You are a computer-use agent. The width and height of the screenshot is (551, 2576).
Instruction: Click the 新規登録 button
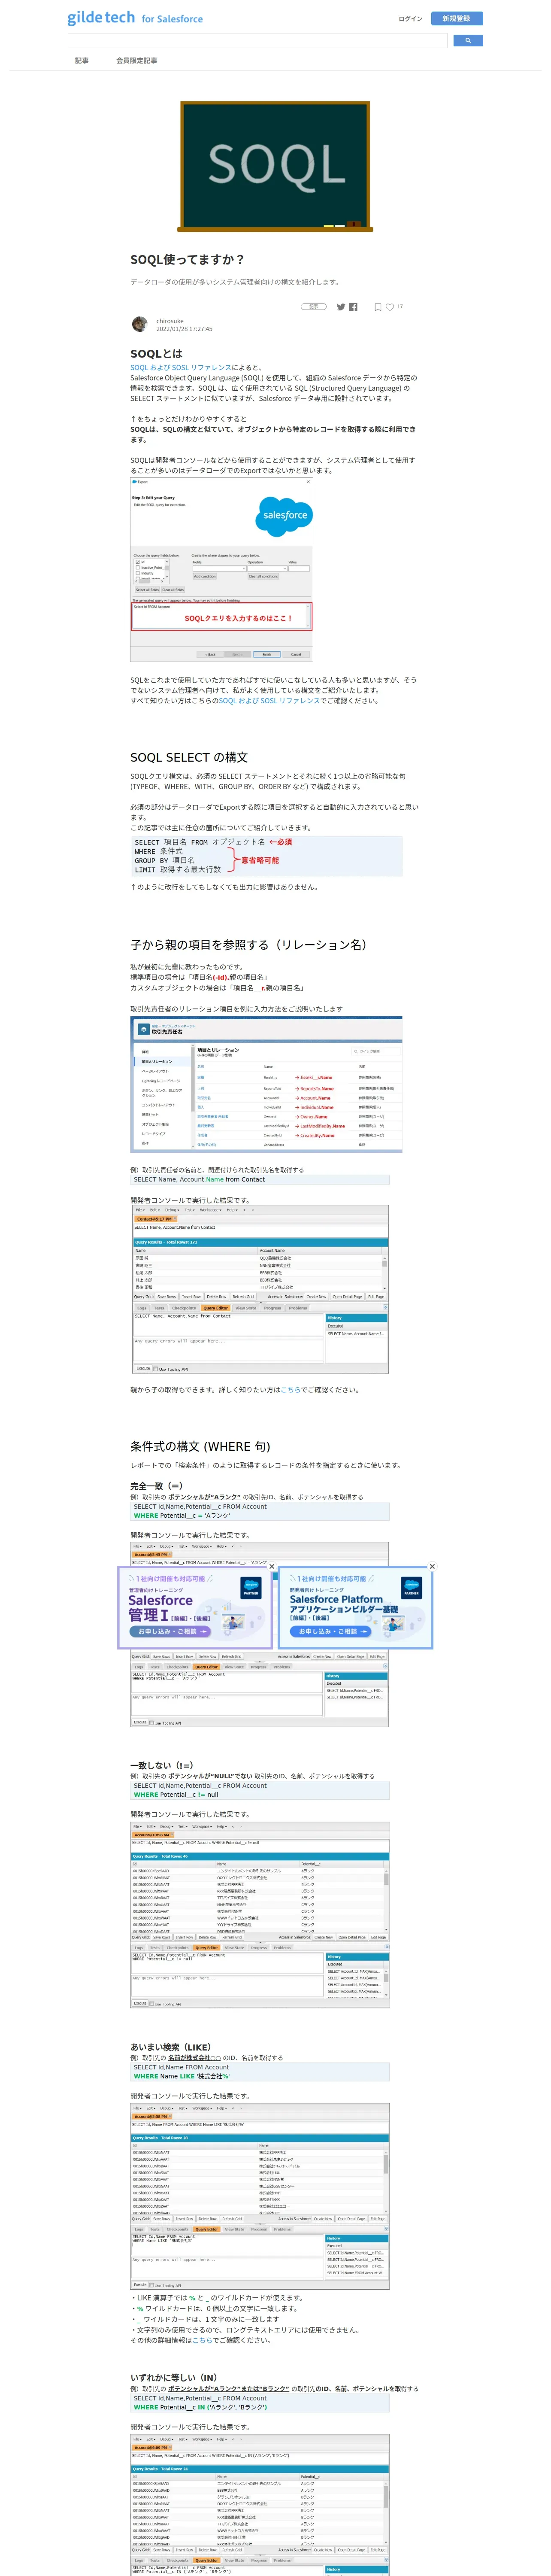pos(457,18)
